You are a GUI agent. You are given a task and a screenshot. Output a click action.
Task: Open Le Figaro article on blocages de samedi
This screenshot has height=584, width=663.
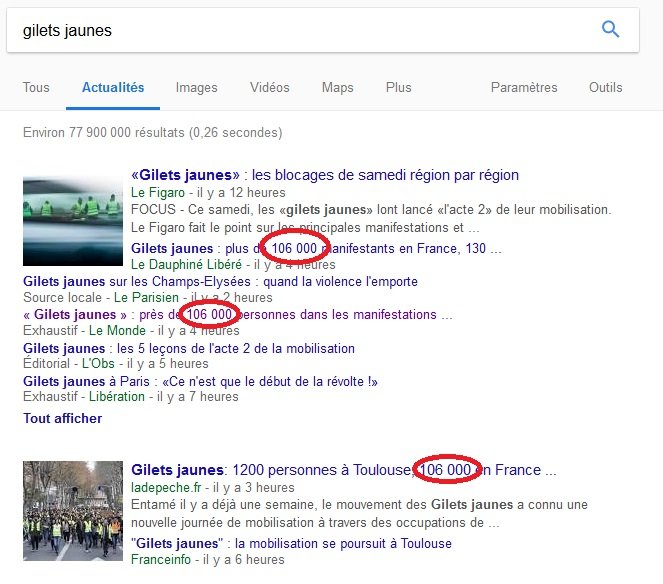coord(325,175)
